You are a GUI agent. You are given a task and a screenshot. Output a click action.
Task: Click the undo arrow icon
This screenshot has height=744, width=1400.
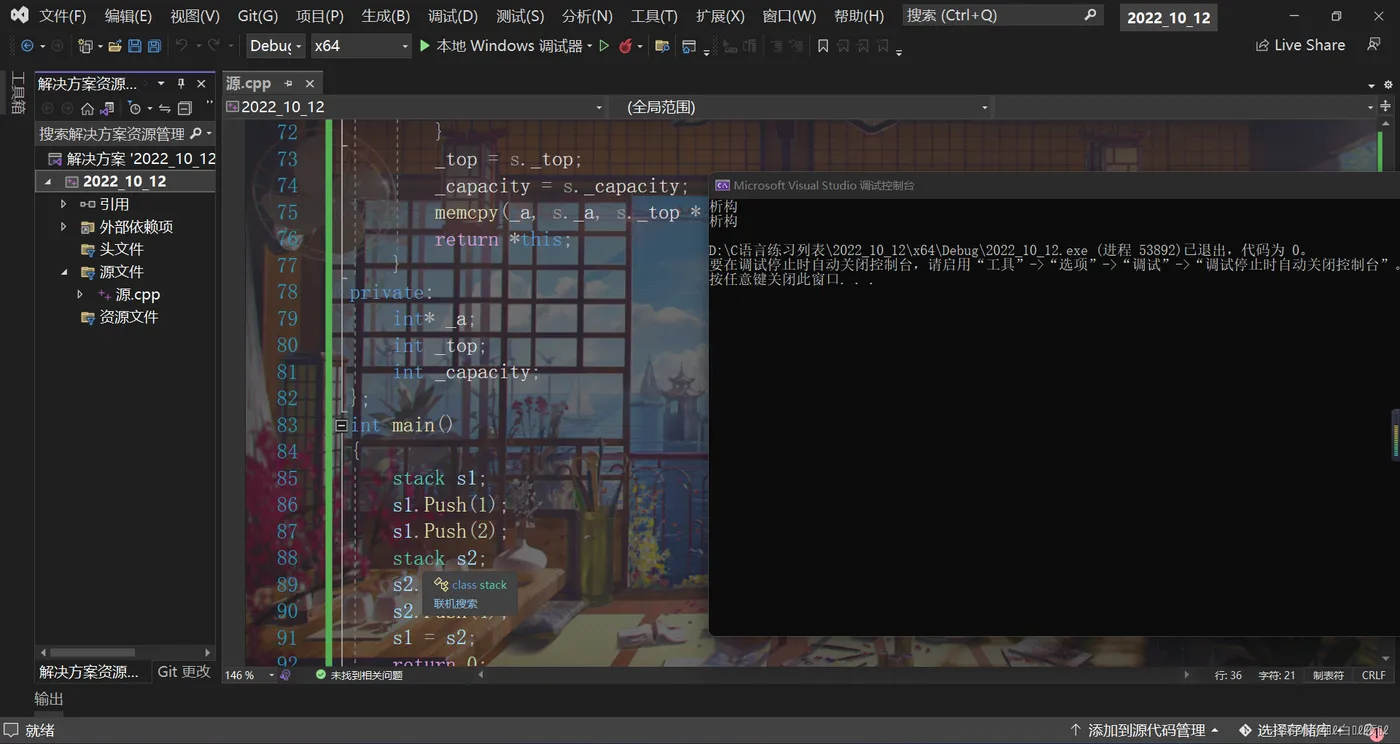[181, 46]
